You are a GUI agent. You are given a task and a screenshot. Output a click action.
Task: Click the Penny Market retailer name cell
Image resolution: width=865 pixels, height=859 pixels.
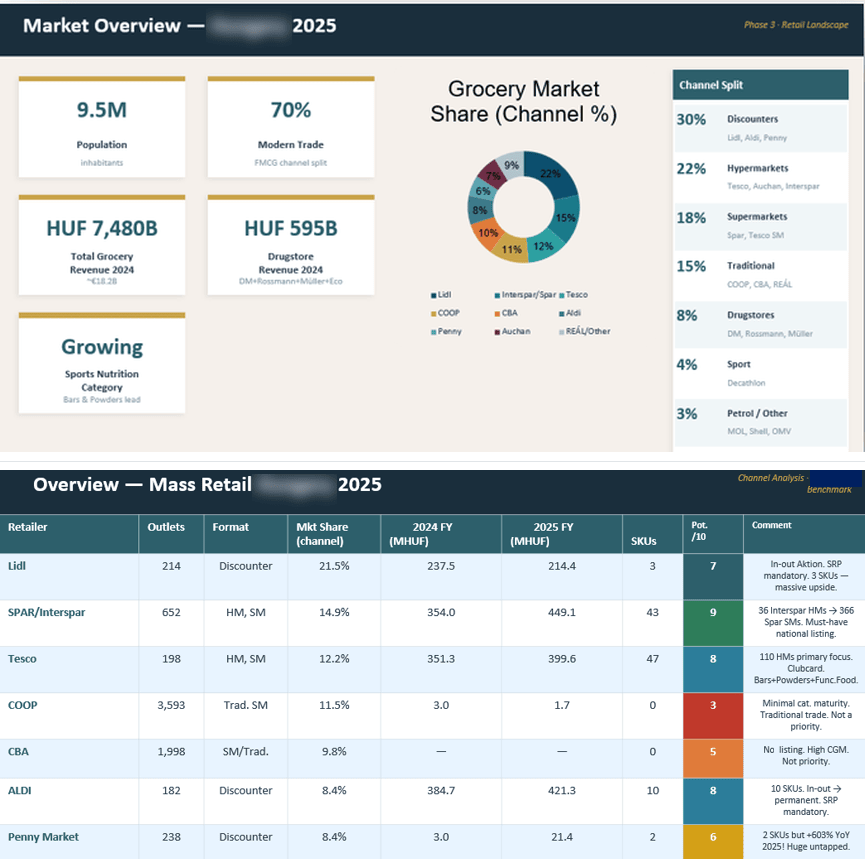pyautogui.click(x=69, y=842)
